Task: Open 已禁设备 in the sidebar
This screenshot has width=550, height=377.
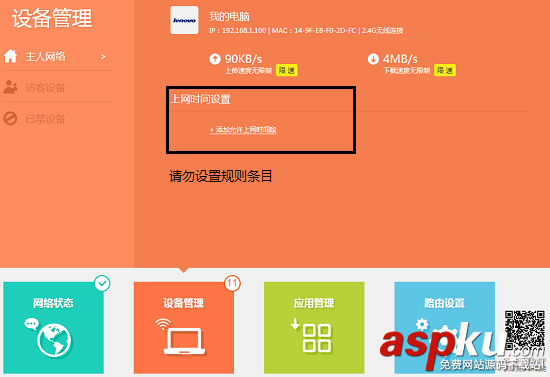Action: (x=45, y=119)
